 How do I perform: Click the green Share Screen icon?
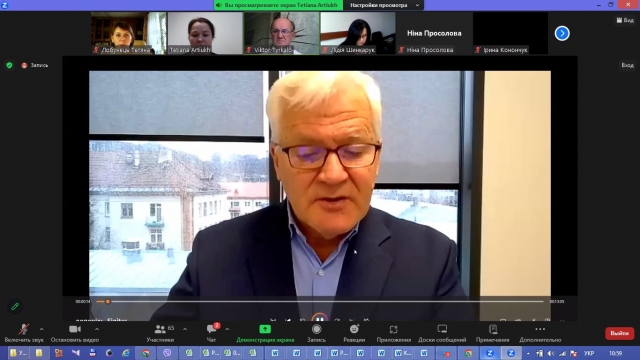[265, 329]
